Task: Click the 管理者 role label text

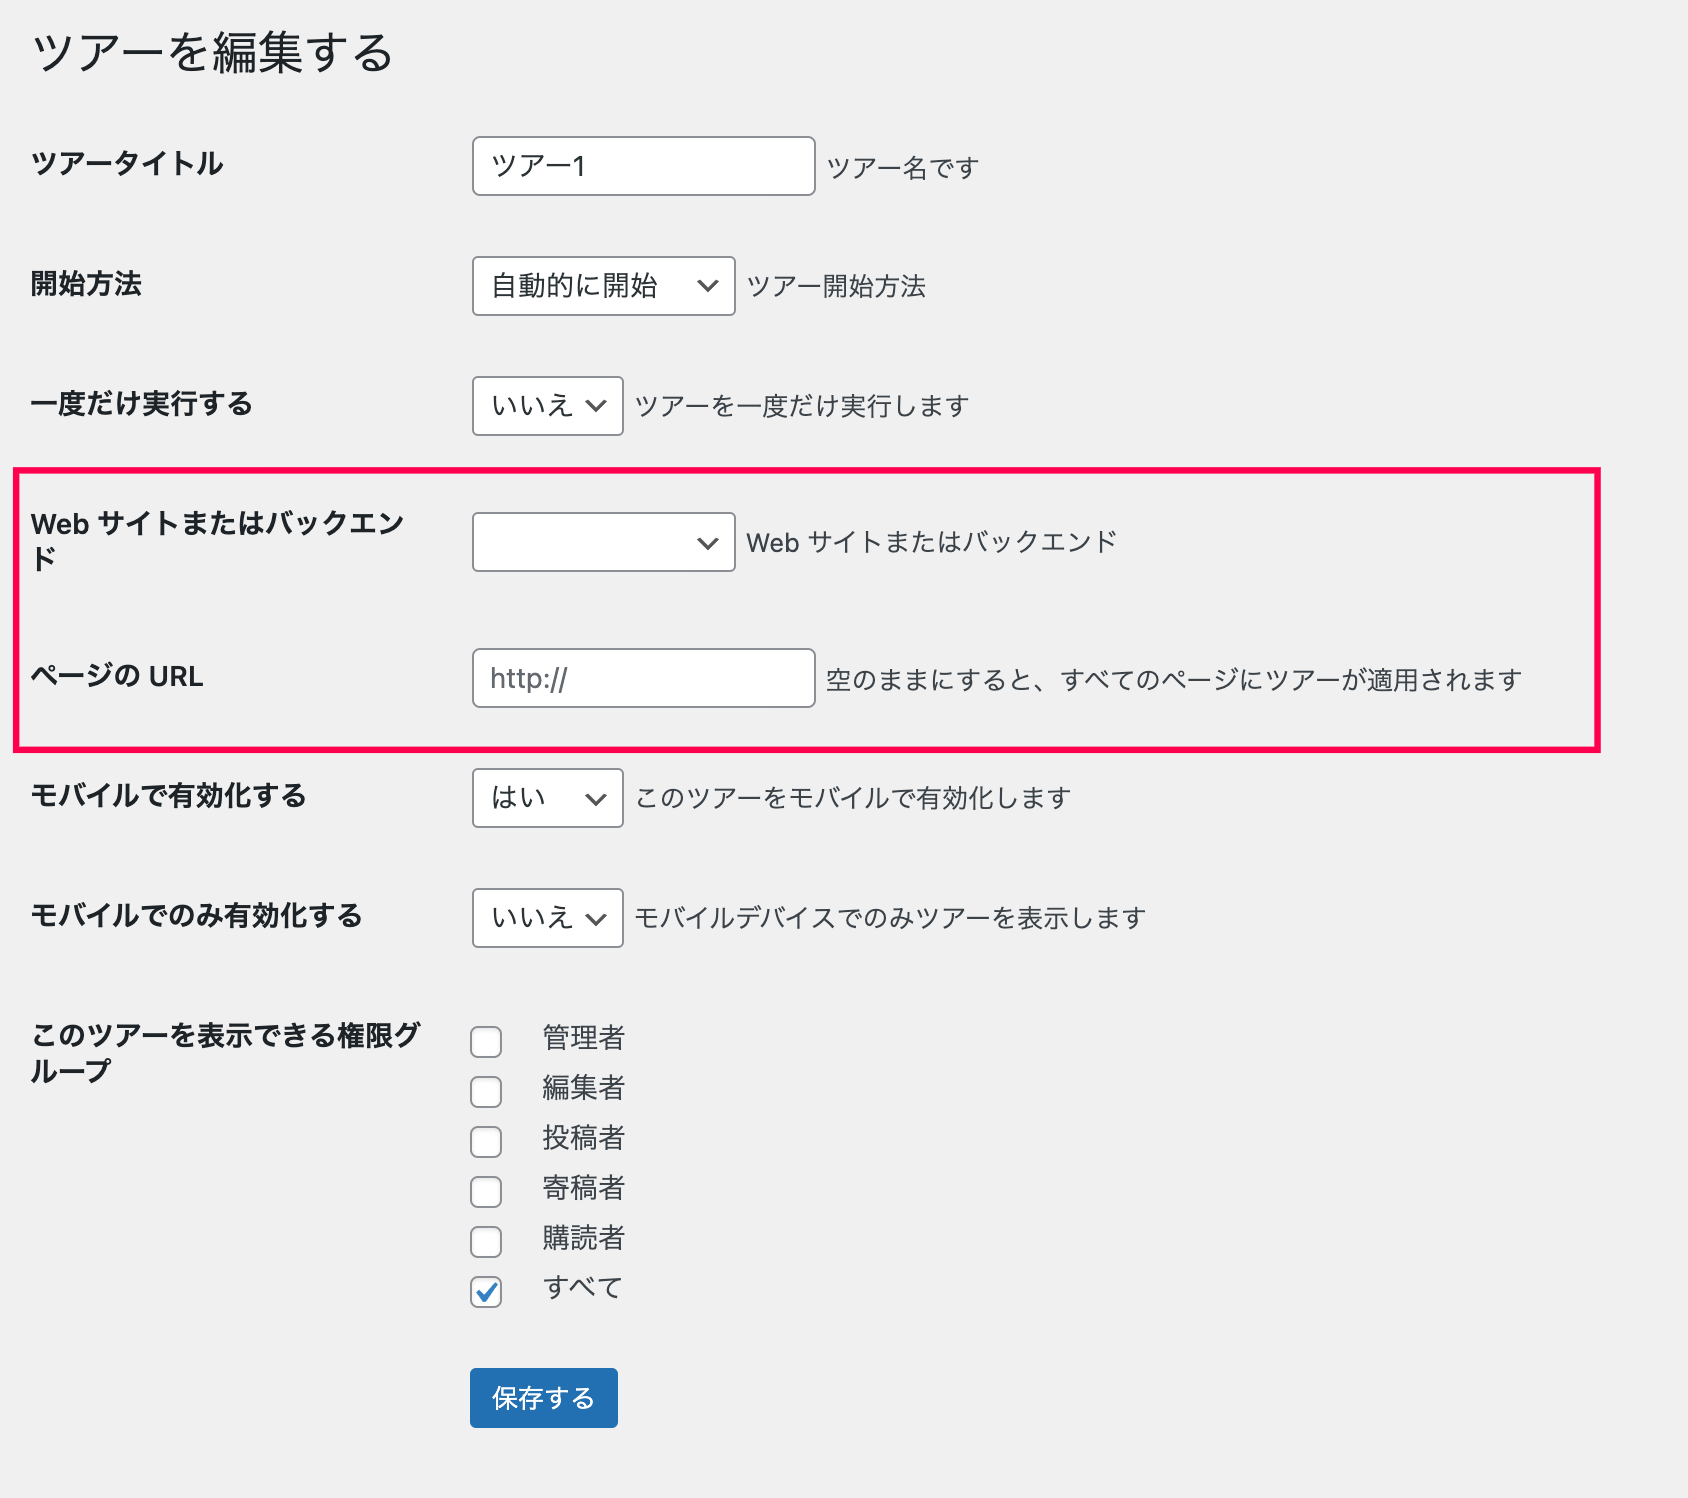Action: pos(584,1038)
